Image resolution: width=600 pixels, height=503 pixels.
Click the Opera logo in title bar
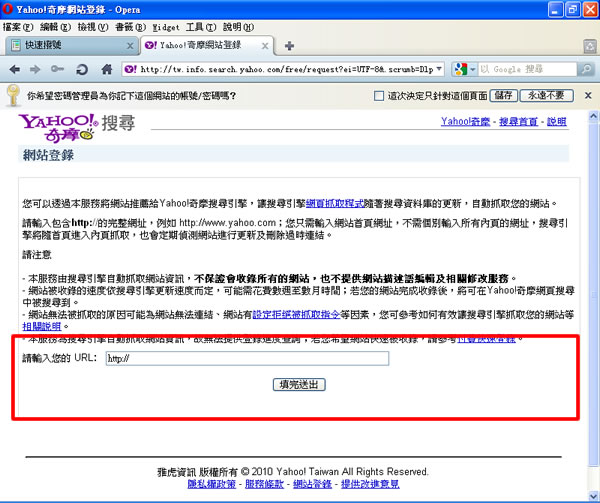click(x=8, y=9)
